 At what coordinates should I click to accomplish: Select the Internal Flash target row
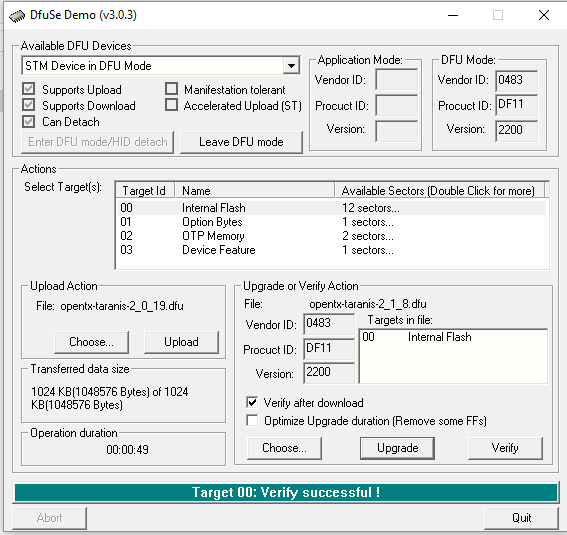332,208
